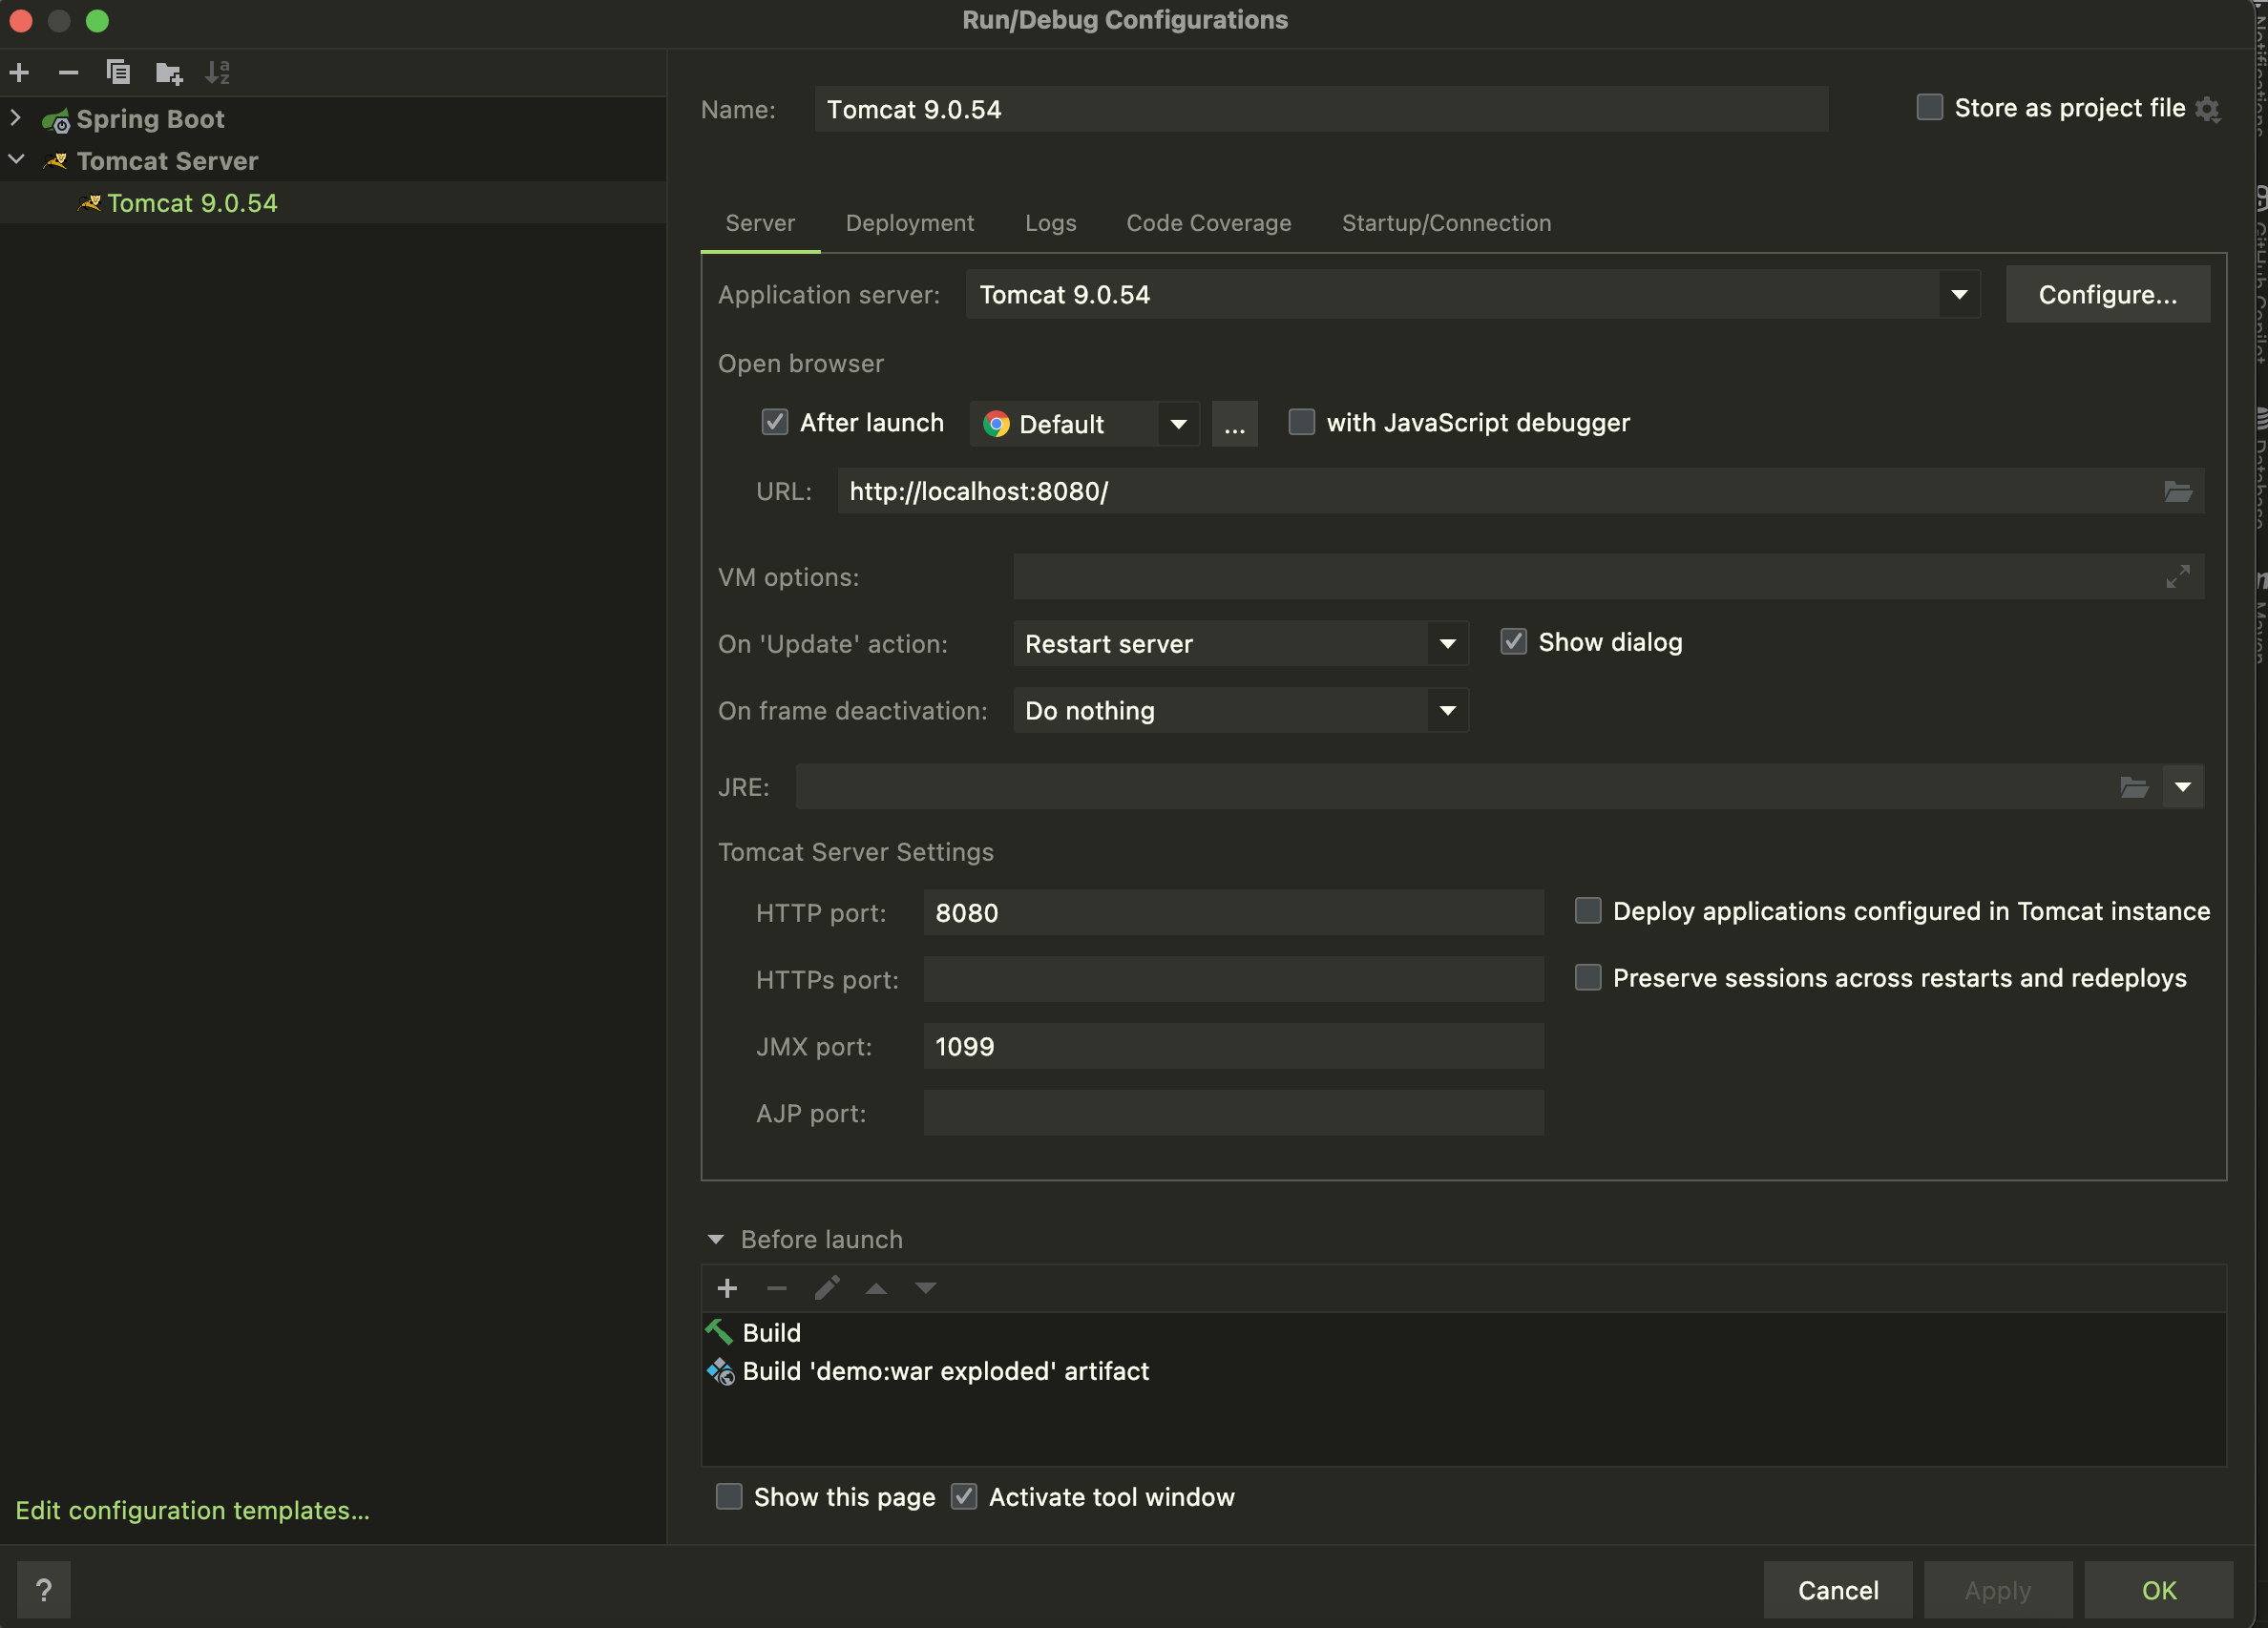Switch to the Deployment tab
The height and width of the screenshot is (1628, 2268).
click(909, 223)
